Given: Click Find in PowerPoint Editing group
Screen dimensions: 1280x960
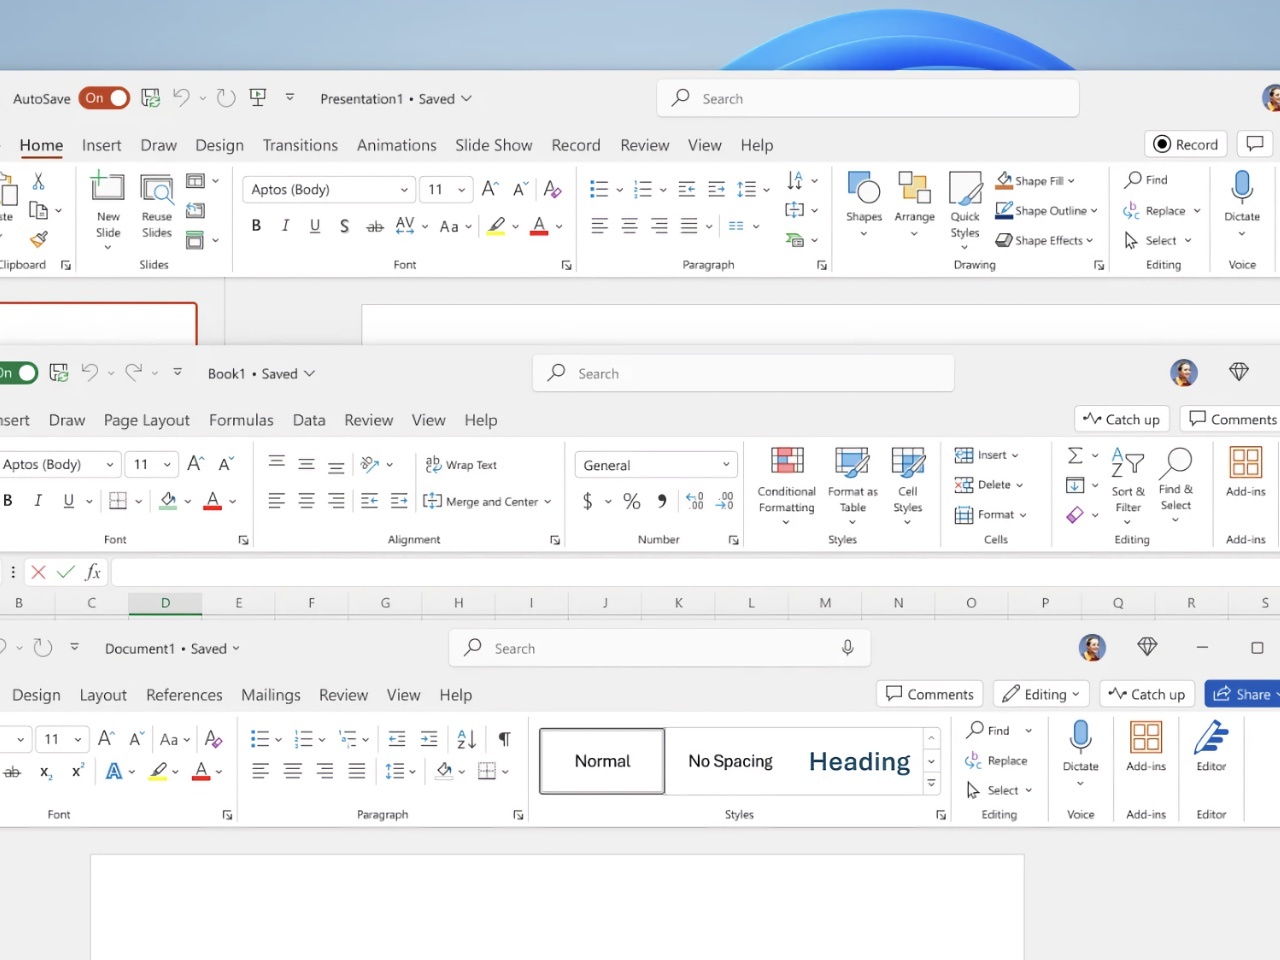Looking at the screenshot, I should coord(1146,180).
